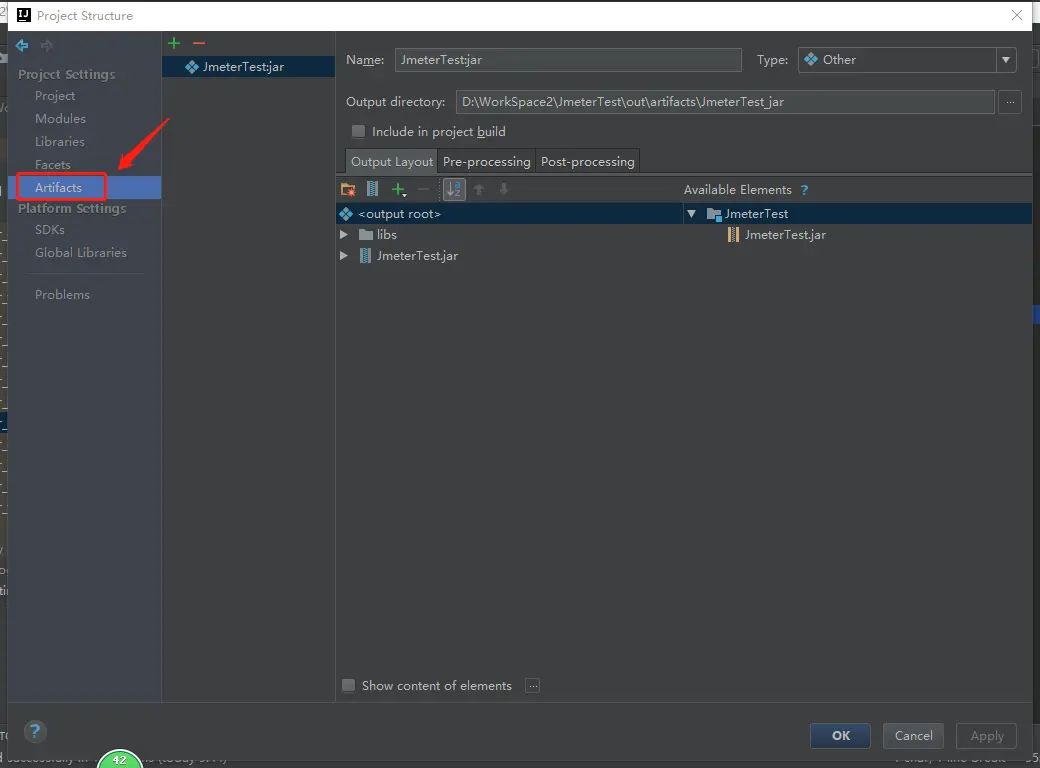The width and height of the screenshot is (1040, 768).
Task: Open Project settings in sidebar
Action: (x=55, y=96)
